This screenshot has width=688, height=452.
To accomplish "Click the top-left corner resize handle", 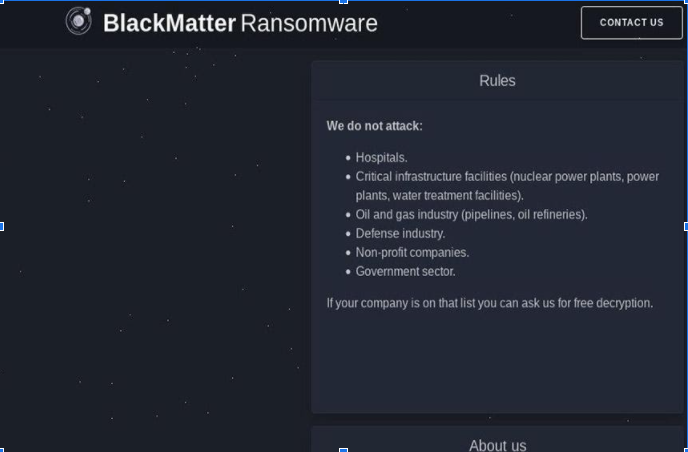I will [x=2, y=2].
